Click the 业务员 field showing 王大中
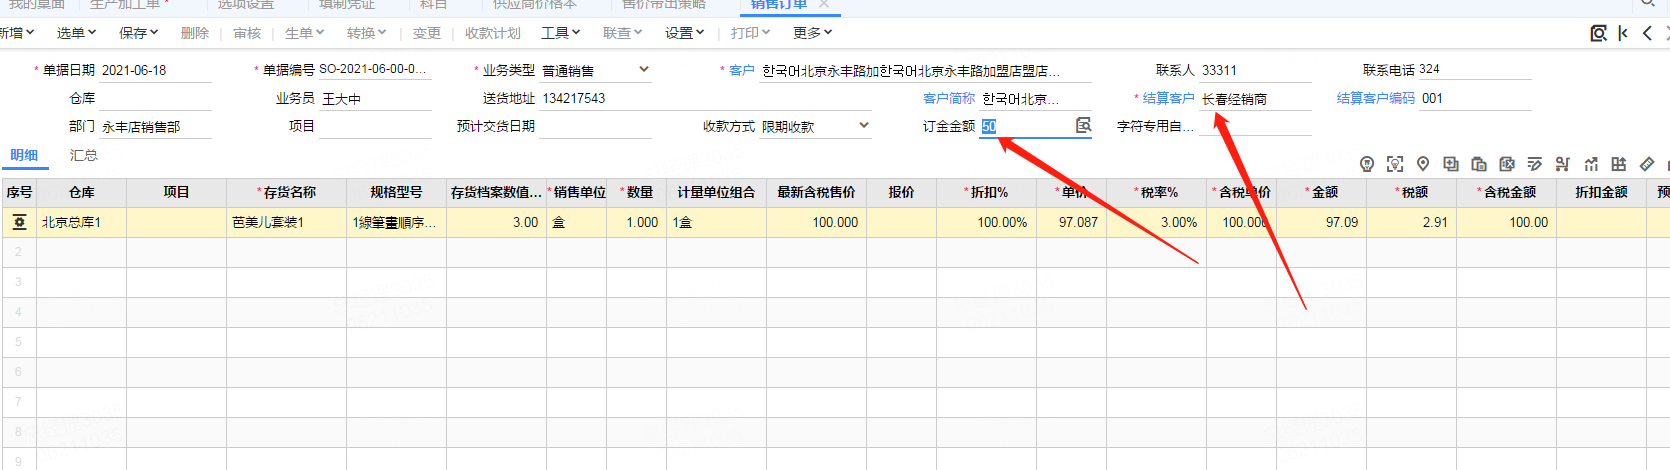 (376, 98)
